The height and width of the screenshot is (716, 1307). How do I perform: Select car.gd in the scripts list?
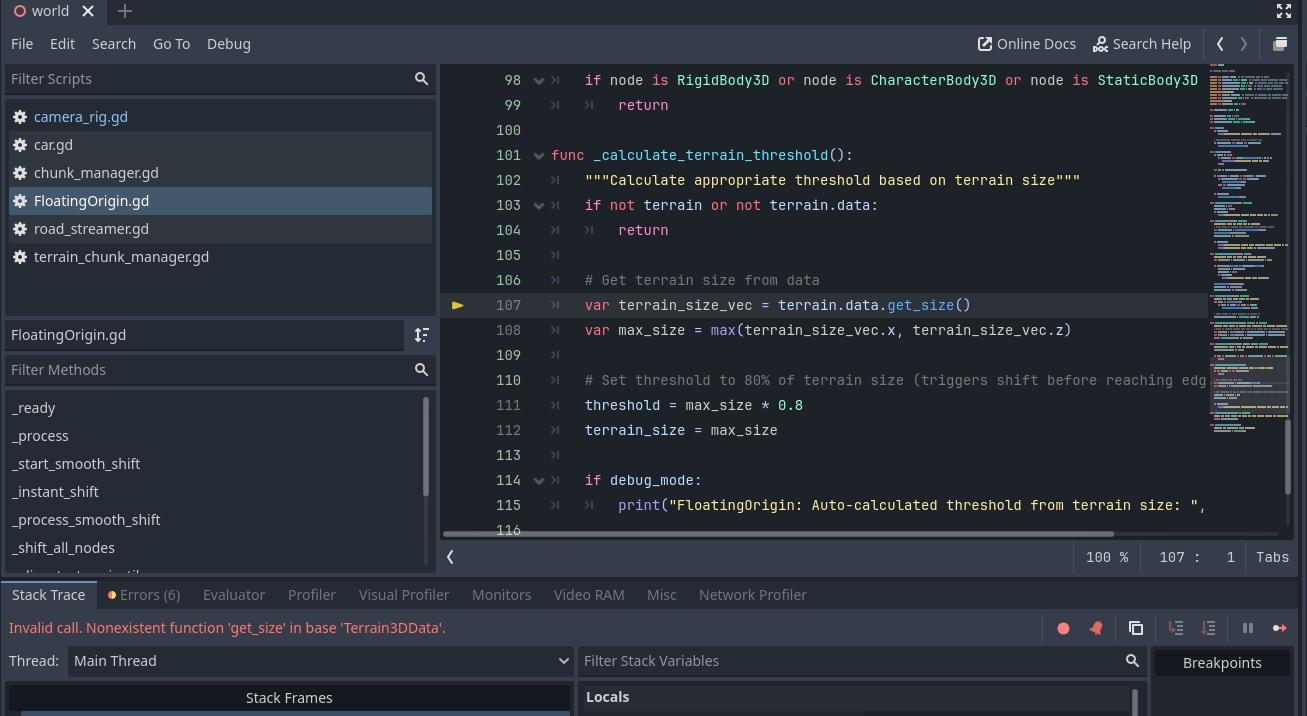pyautogui.click(x=53, y=145)
